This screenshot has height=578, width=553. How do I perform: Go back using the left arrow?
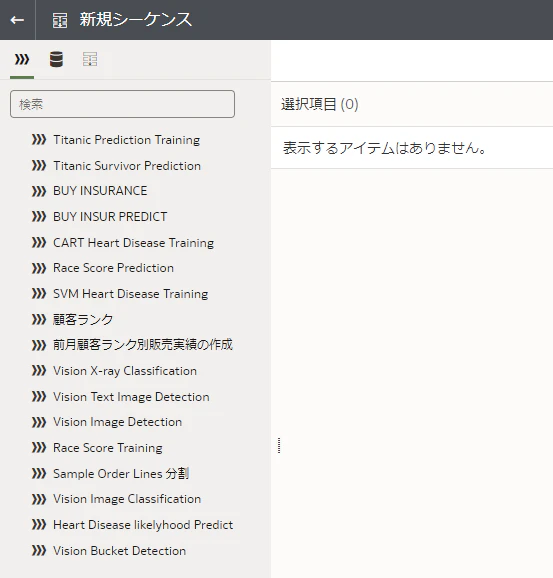click(17, 20)
